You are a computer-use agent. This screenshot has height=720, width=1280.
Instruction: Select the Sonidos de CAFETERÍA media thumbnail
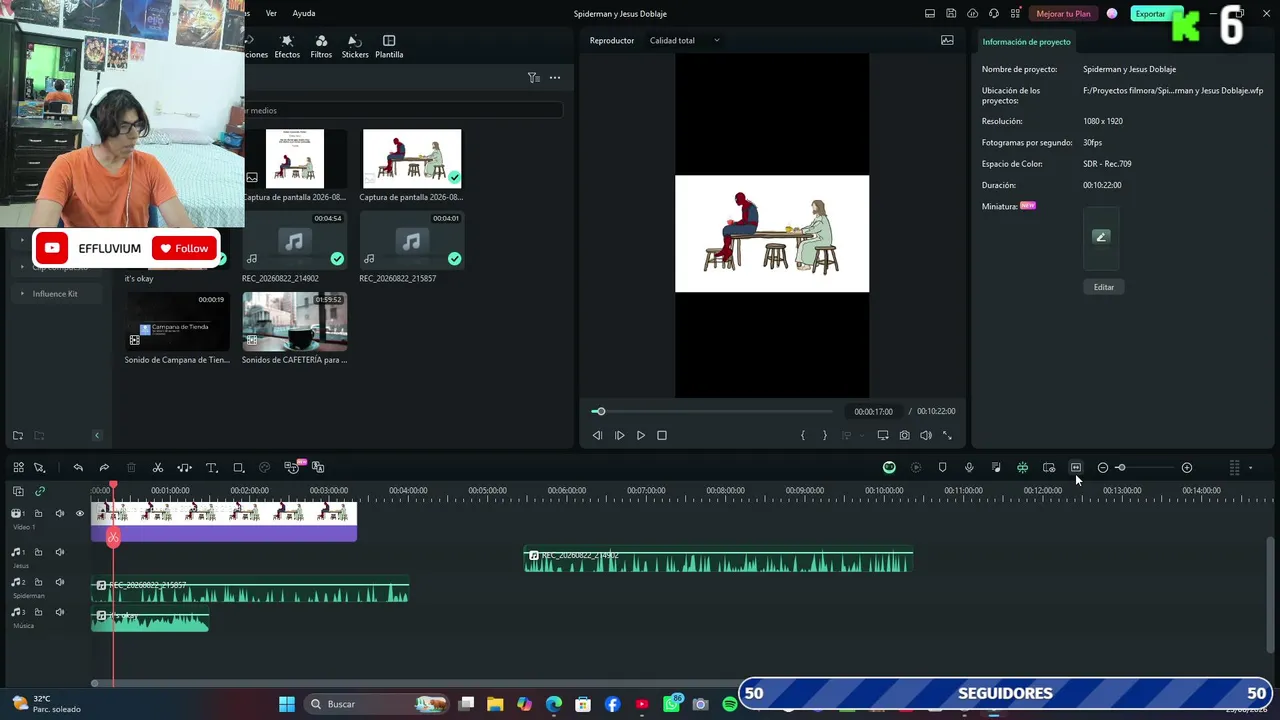(295, 321)
